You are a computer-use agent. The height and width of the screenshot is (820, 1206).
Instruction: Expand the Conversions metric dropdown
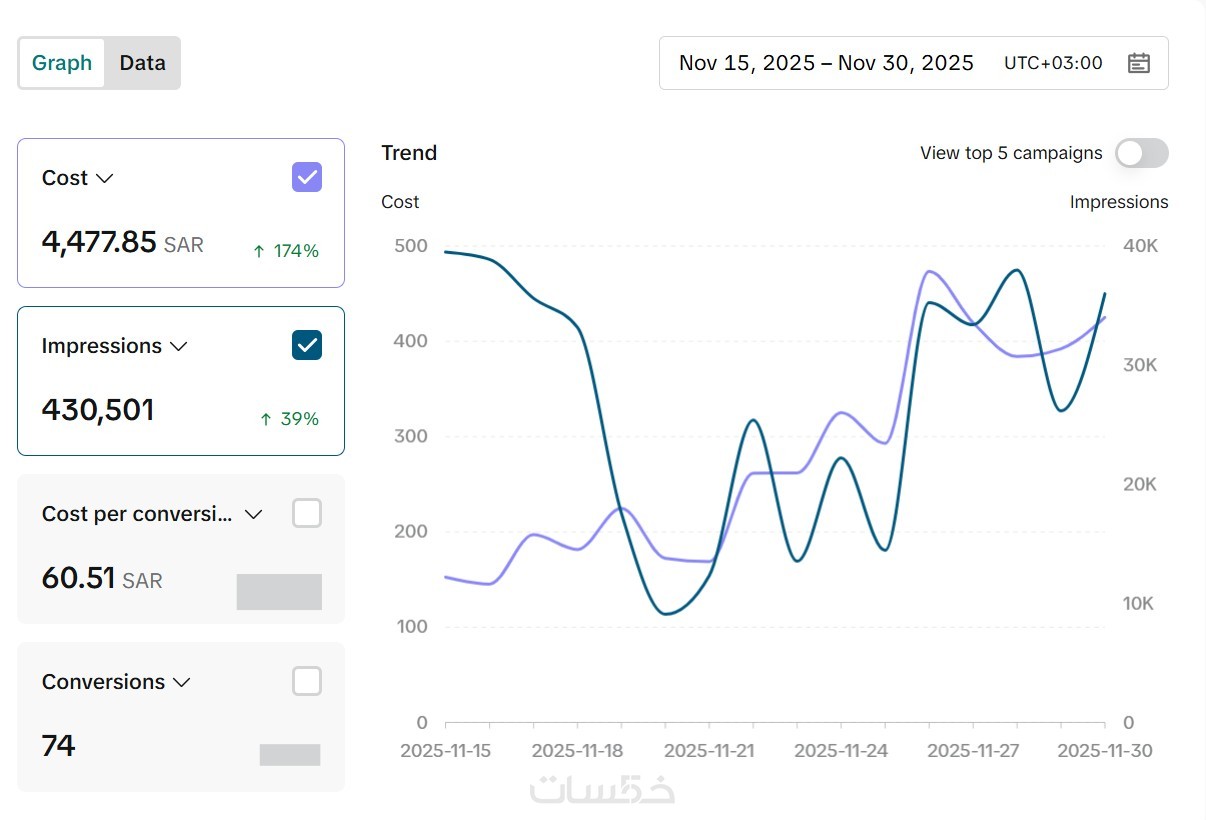pos(182,682)
